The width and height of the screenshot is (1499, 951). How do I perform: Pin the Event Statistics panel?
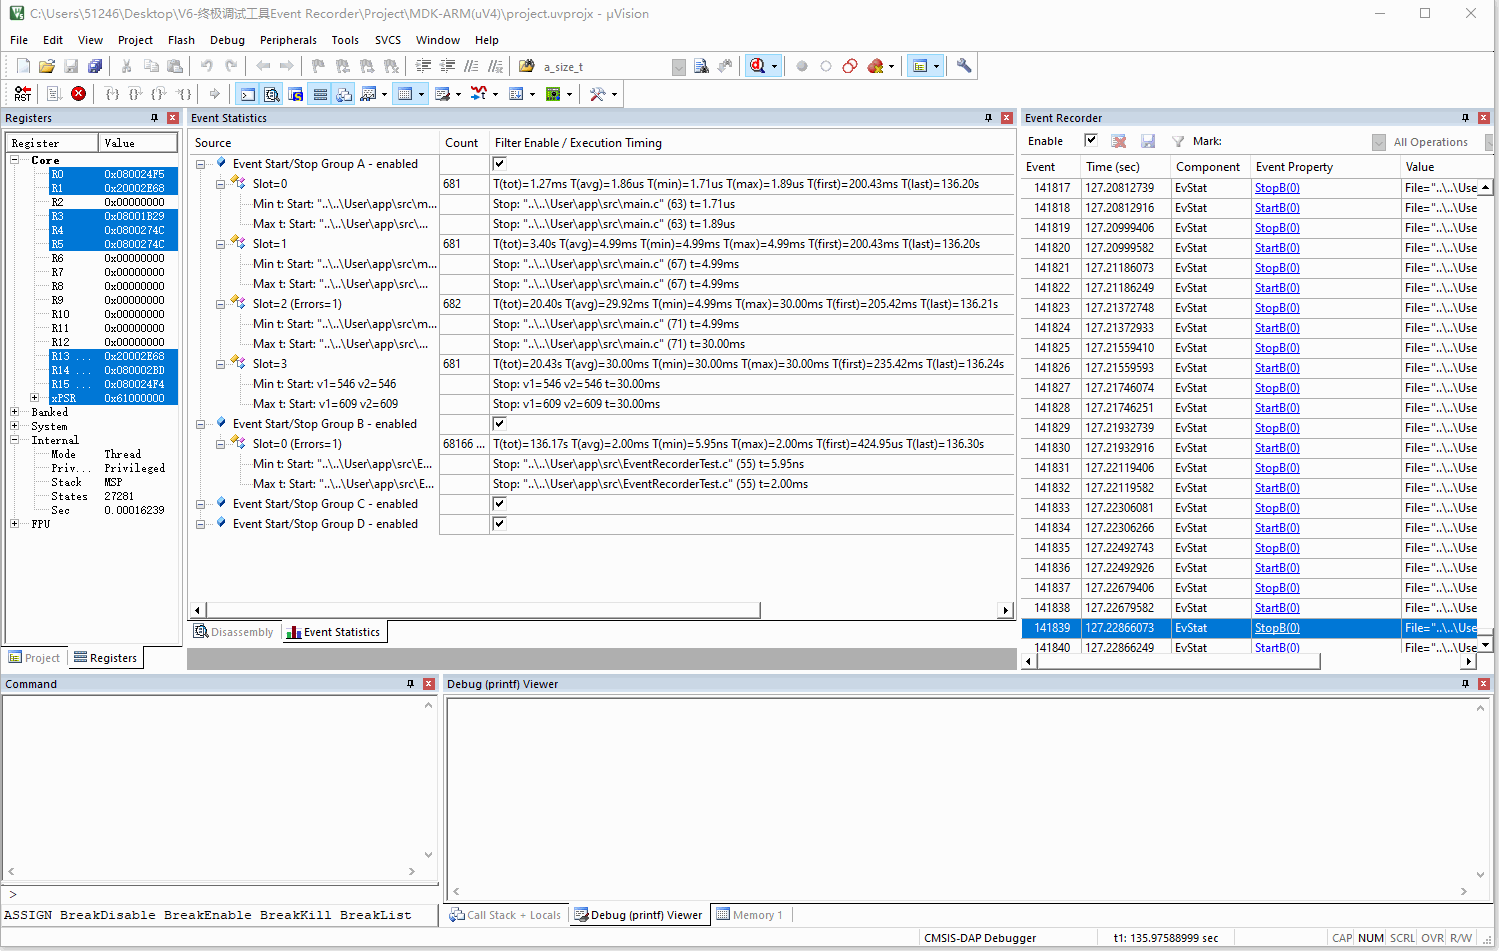(x=988, y=118)
